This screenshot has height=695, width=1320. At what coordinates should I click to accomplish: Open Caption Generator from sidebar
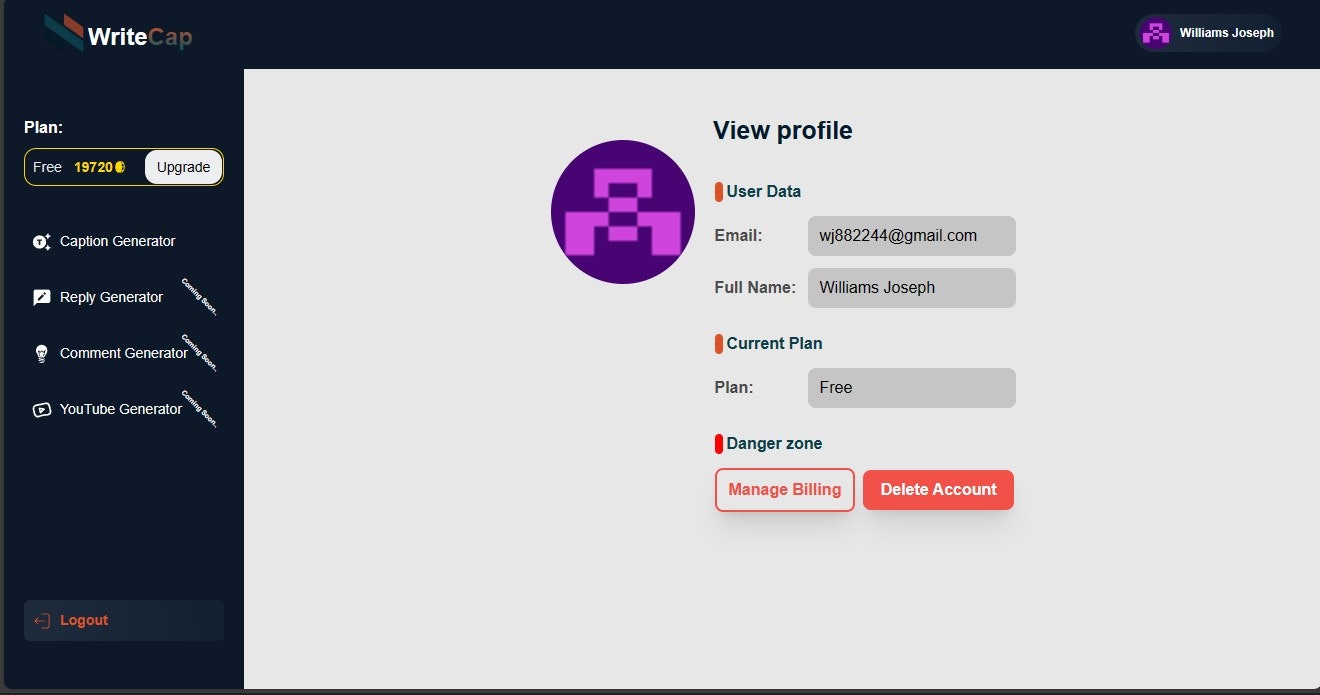(x=124, y=241)
